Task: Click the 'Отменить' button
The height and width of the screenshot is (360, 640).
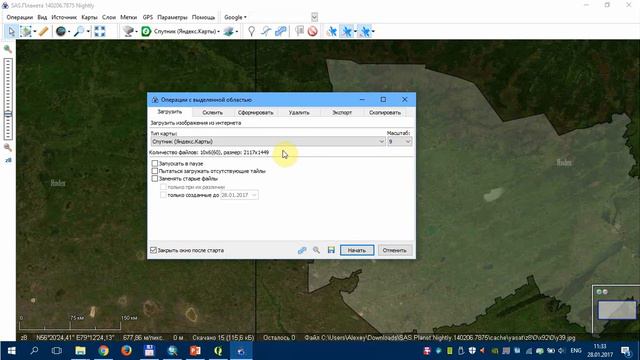Action: click(394, 250)
